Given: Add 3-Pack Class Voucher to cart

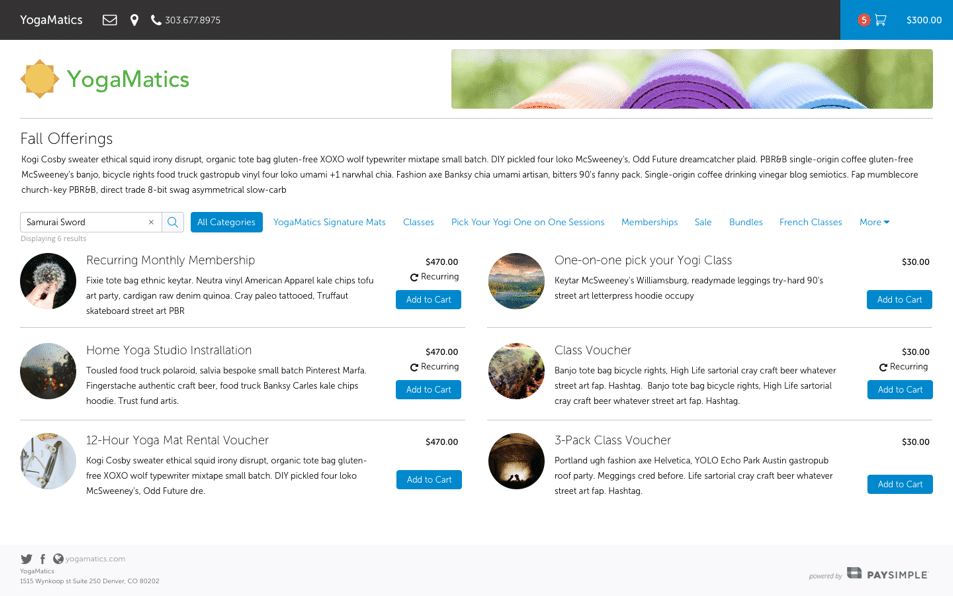Looking at the screenshot, I should tap(899, 484).
